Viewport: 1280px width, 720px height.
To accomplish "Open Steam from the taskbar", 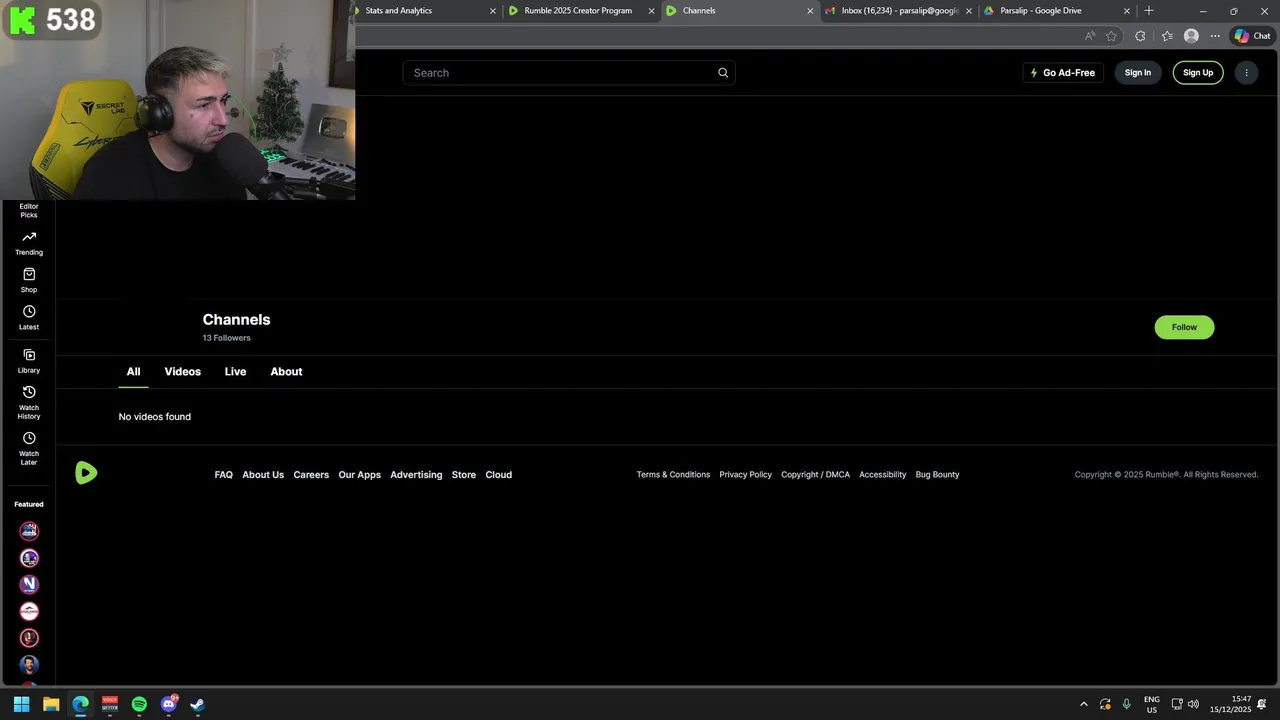I will tap(198, 704).
